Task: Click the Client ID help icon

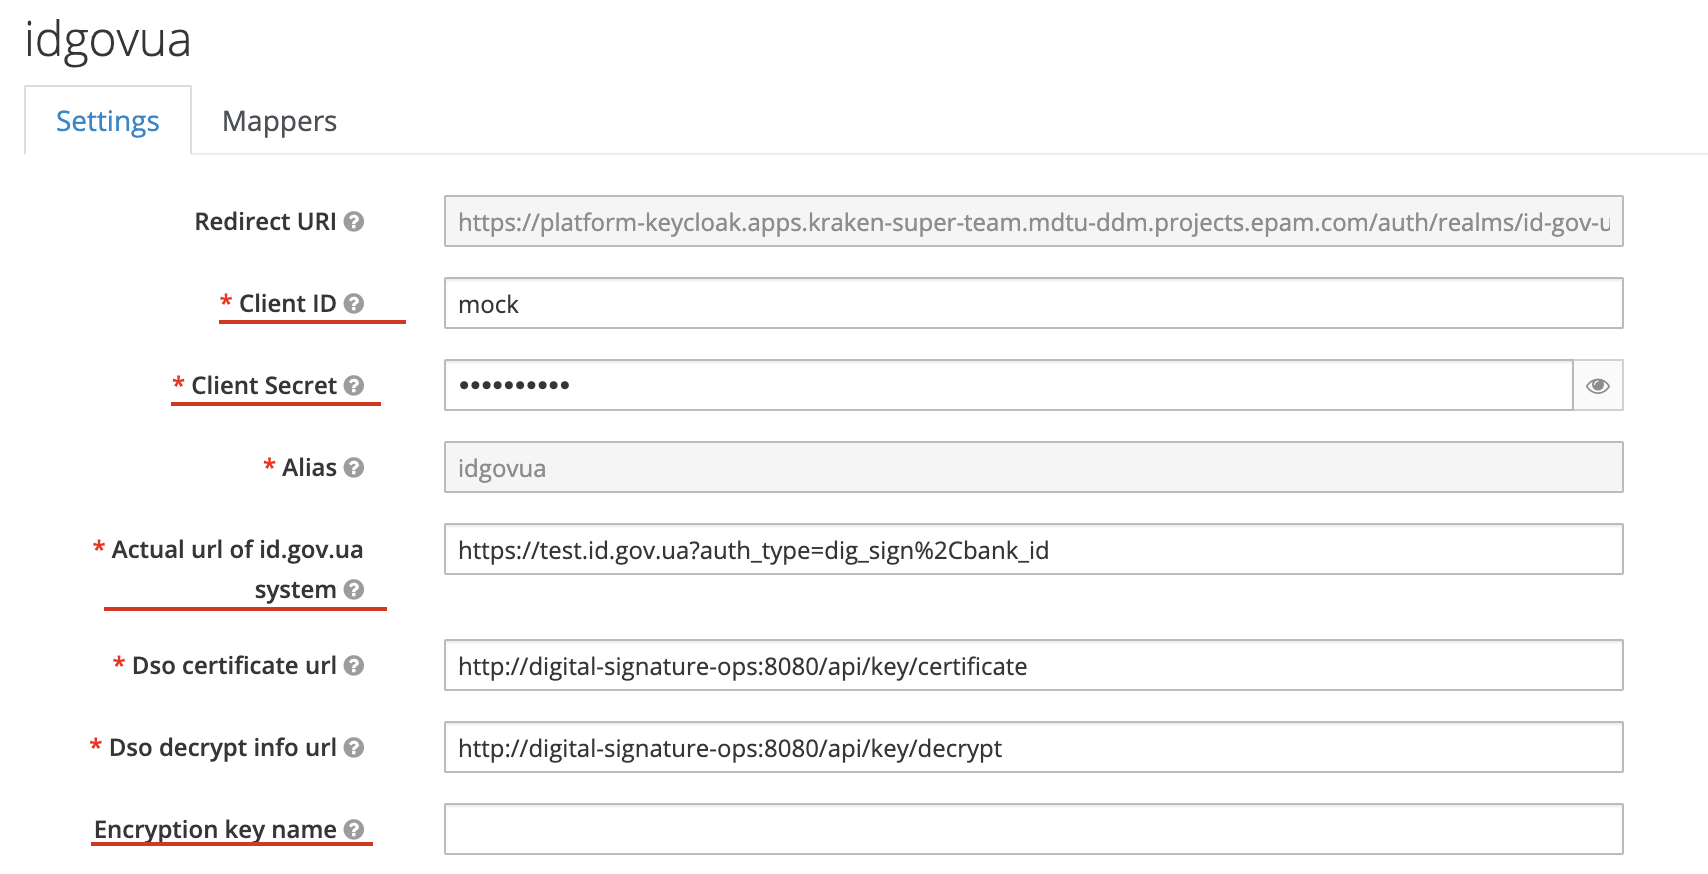Action: click(354, 304)
